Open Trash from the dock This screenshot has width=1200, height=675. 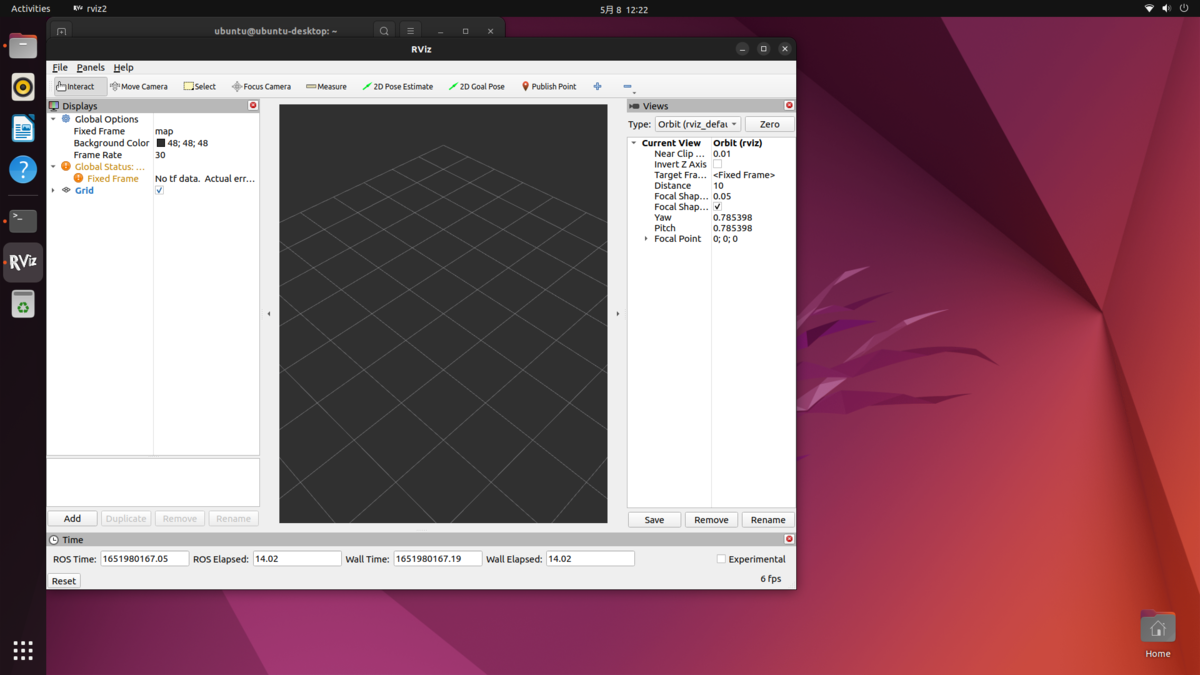tap(23, 304)
